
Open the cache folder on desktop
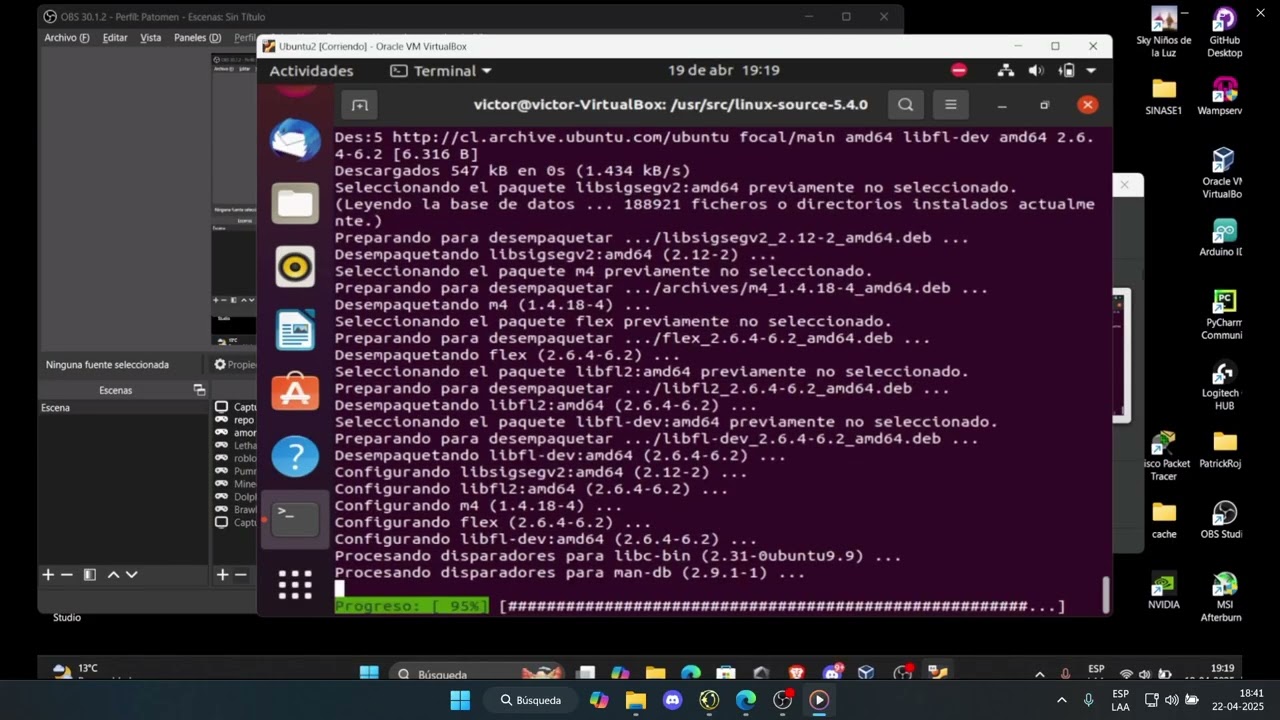(x=1164, y=521)
